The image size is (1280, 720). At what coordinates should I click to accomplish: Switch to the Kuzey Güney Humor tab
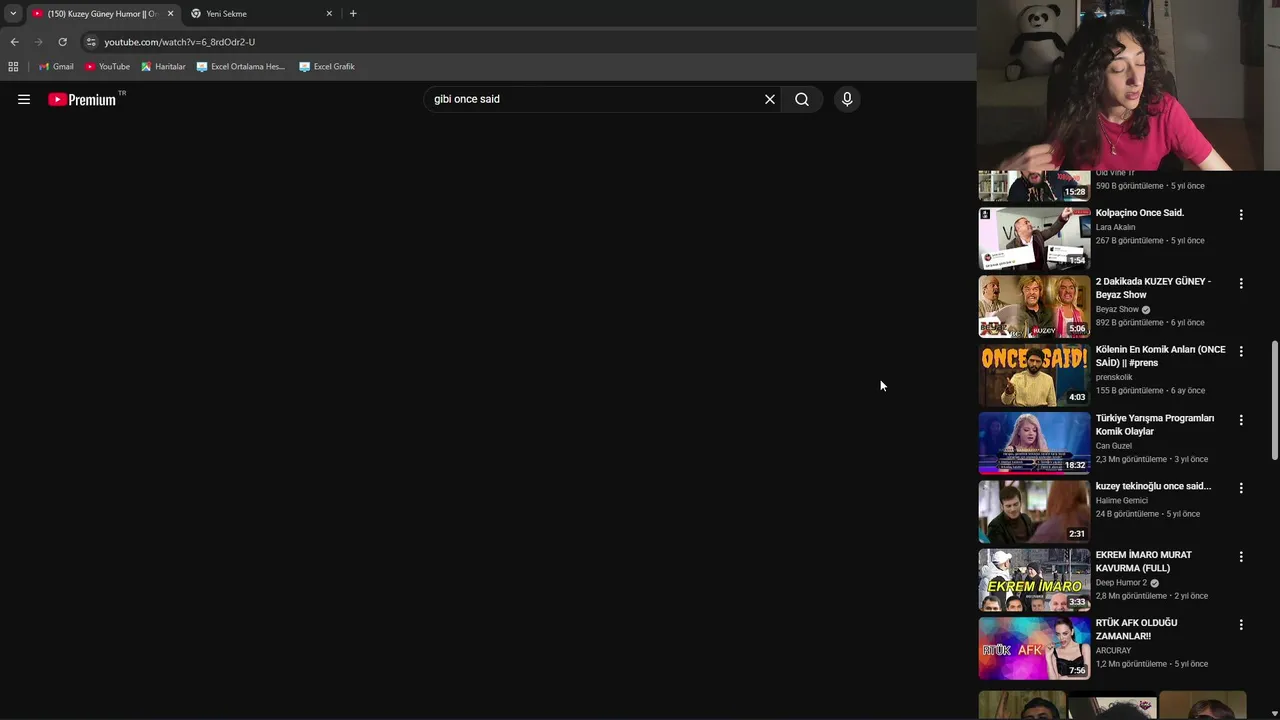point(102,14)
